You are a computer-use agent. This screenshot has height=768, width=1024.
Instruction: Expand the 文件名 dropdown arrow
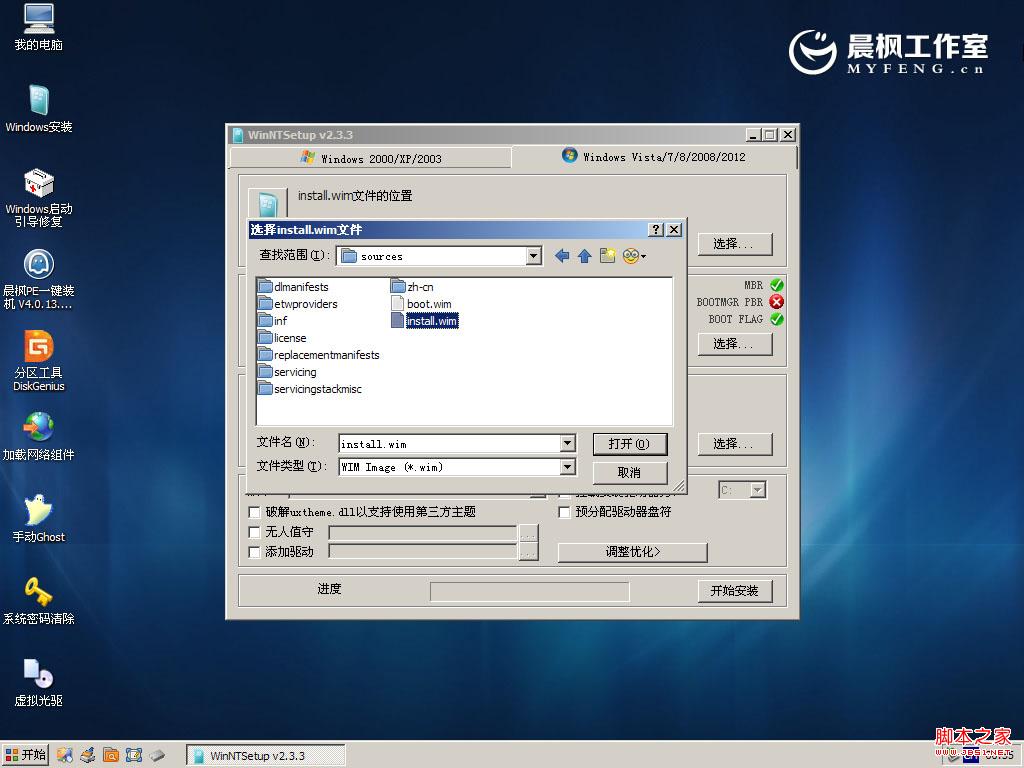pos(567,443)
